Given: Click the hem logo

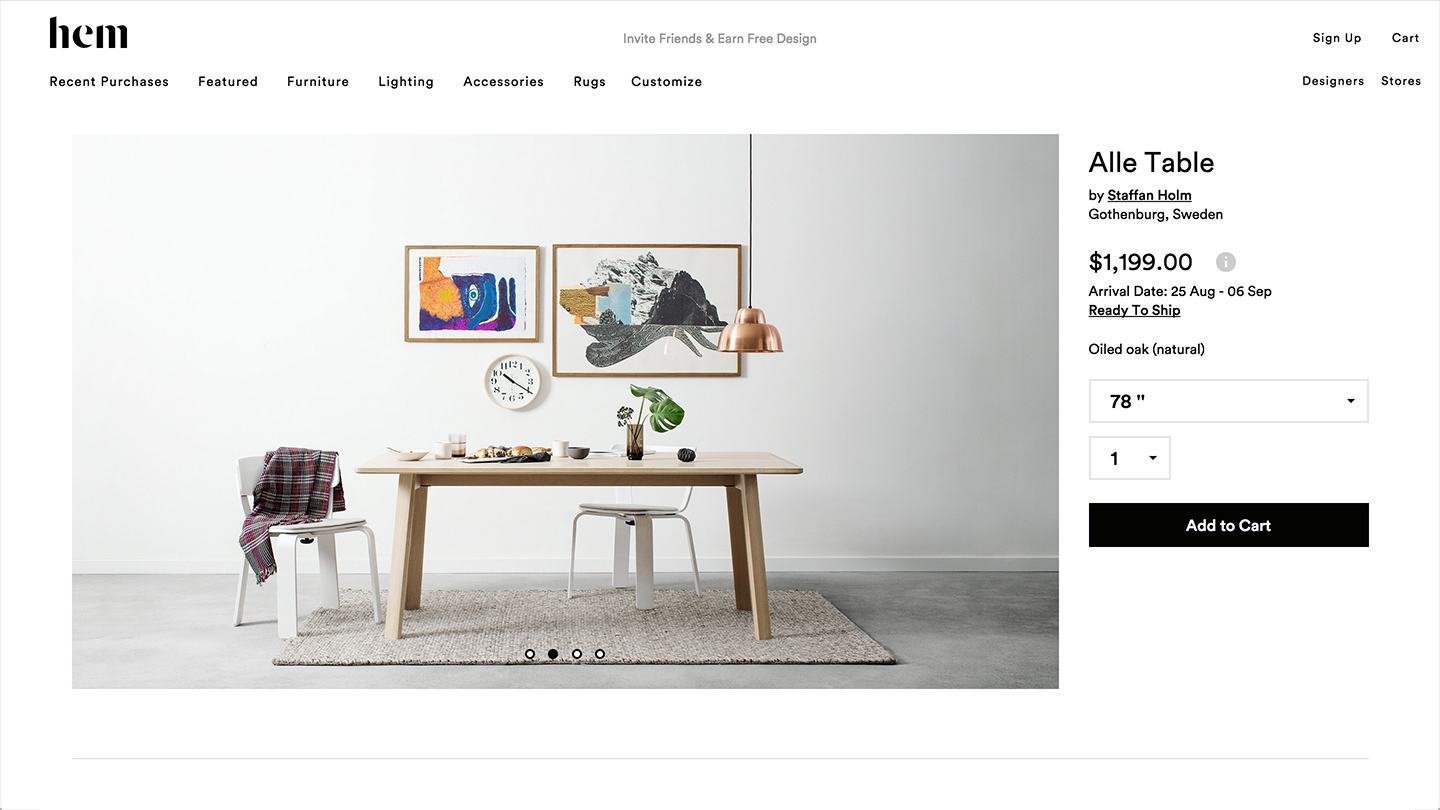Looking at the screenshot, I should click(x=88, y=33).
